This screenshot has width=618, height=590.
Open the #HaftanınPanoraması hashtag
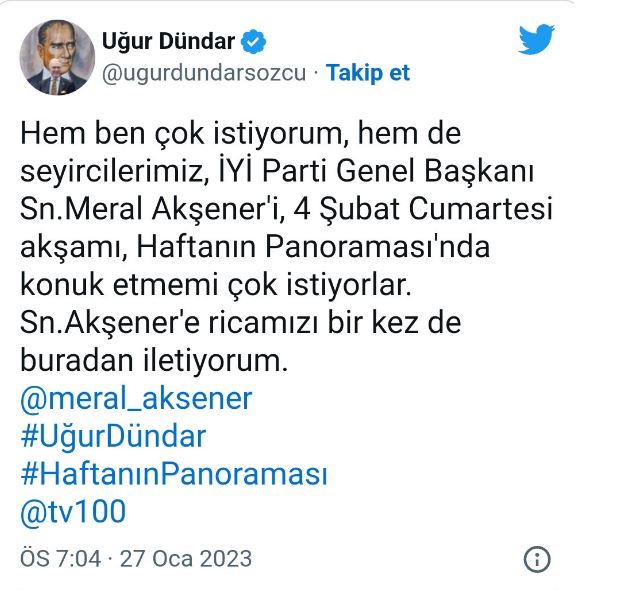pyautogui.click(x=174, y=474)
